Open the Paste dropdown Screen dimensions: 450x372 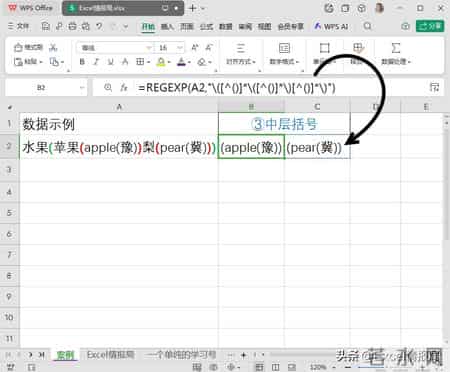pyautogui.click(x=28, y=62)
